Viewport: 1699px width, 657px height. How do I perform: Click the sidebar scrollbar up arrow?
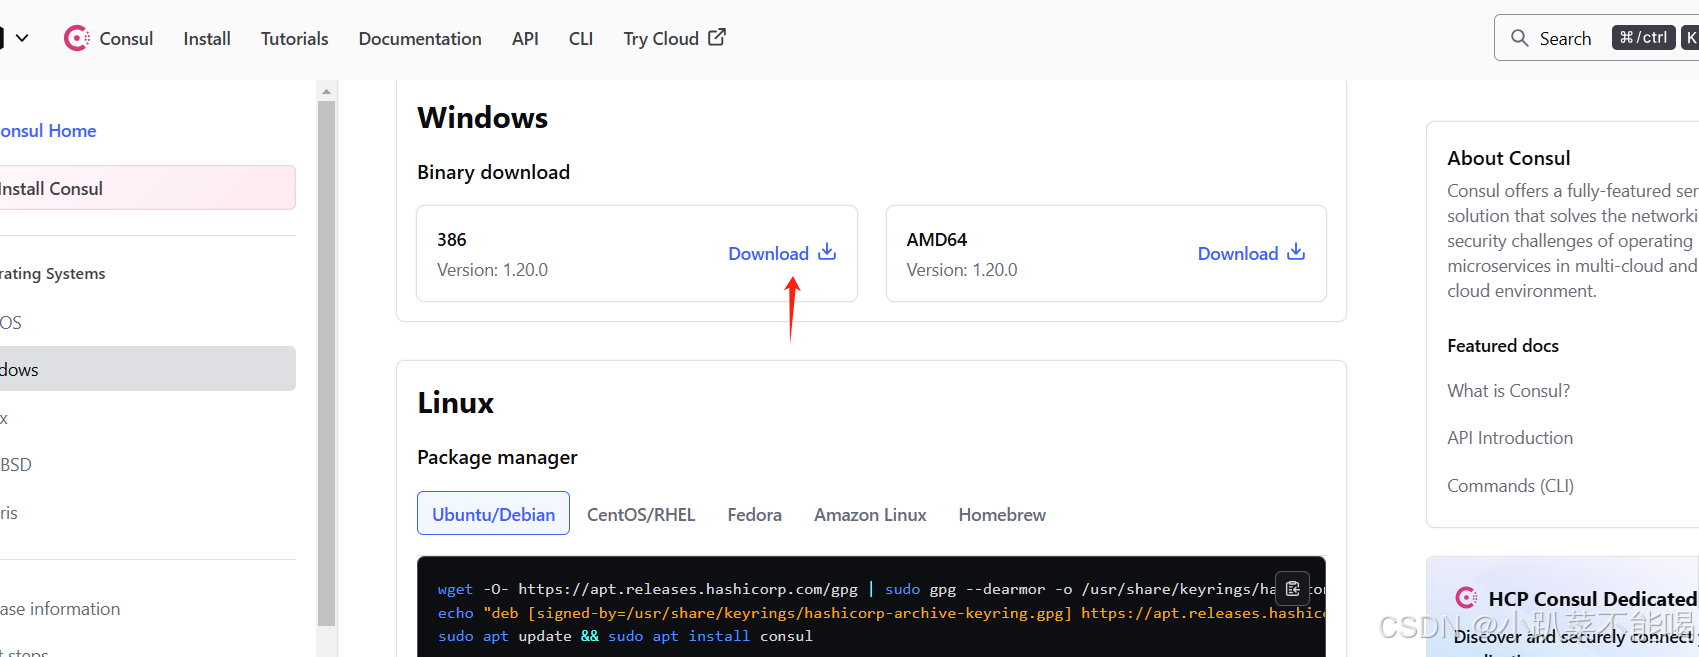click(x=326, y=91)
